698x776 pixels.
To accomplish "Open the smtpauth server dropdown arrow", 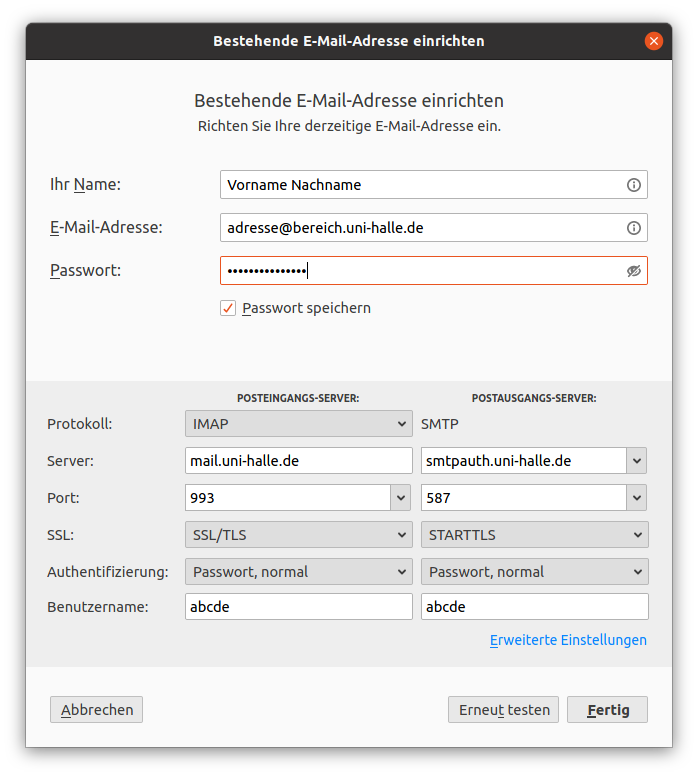I will tap(637, 461).
